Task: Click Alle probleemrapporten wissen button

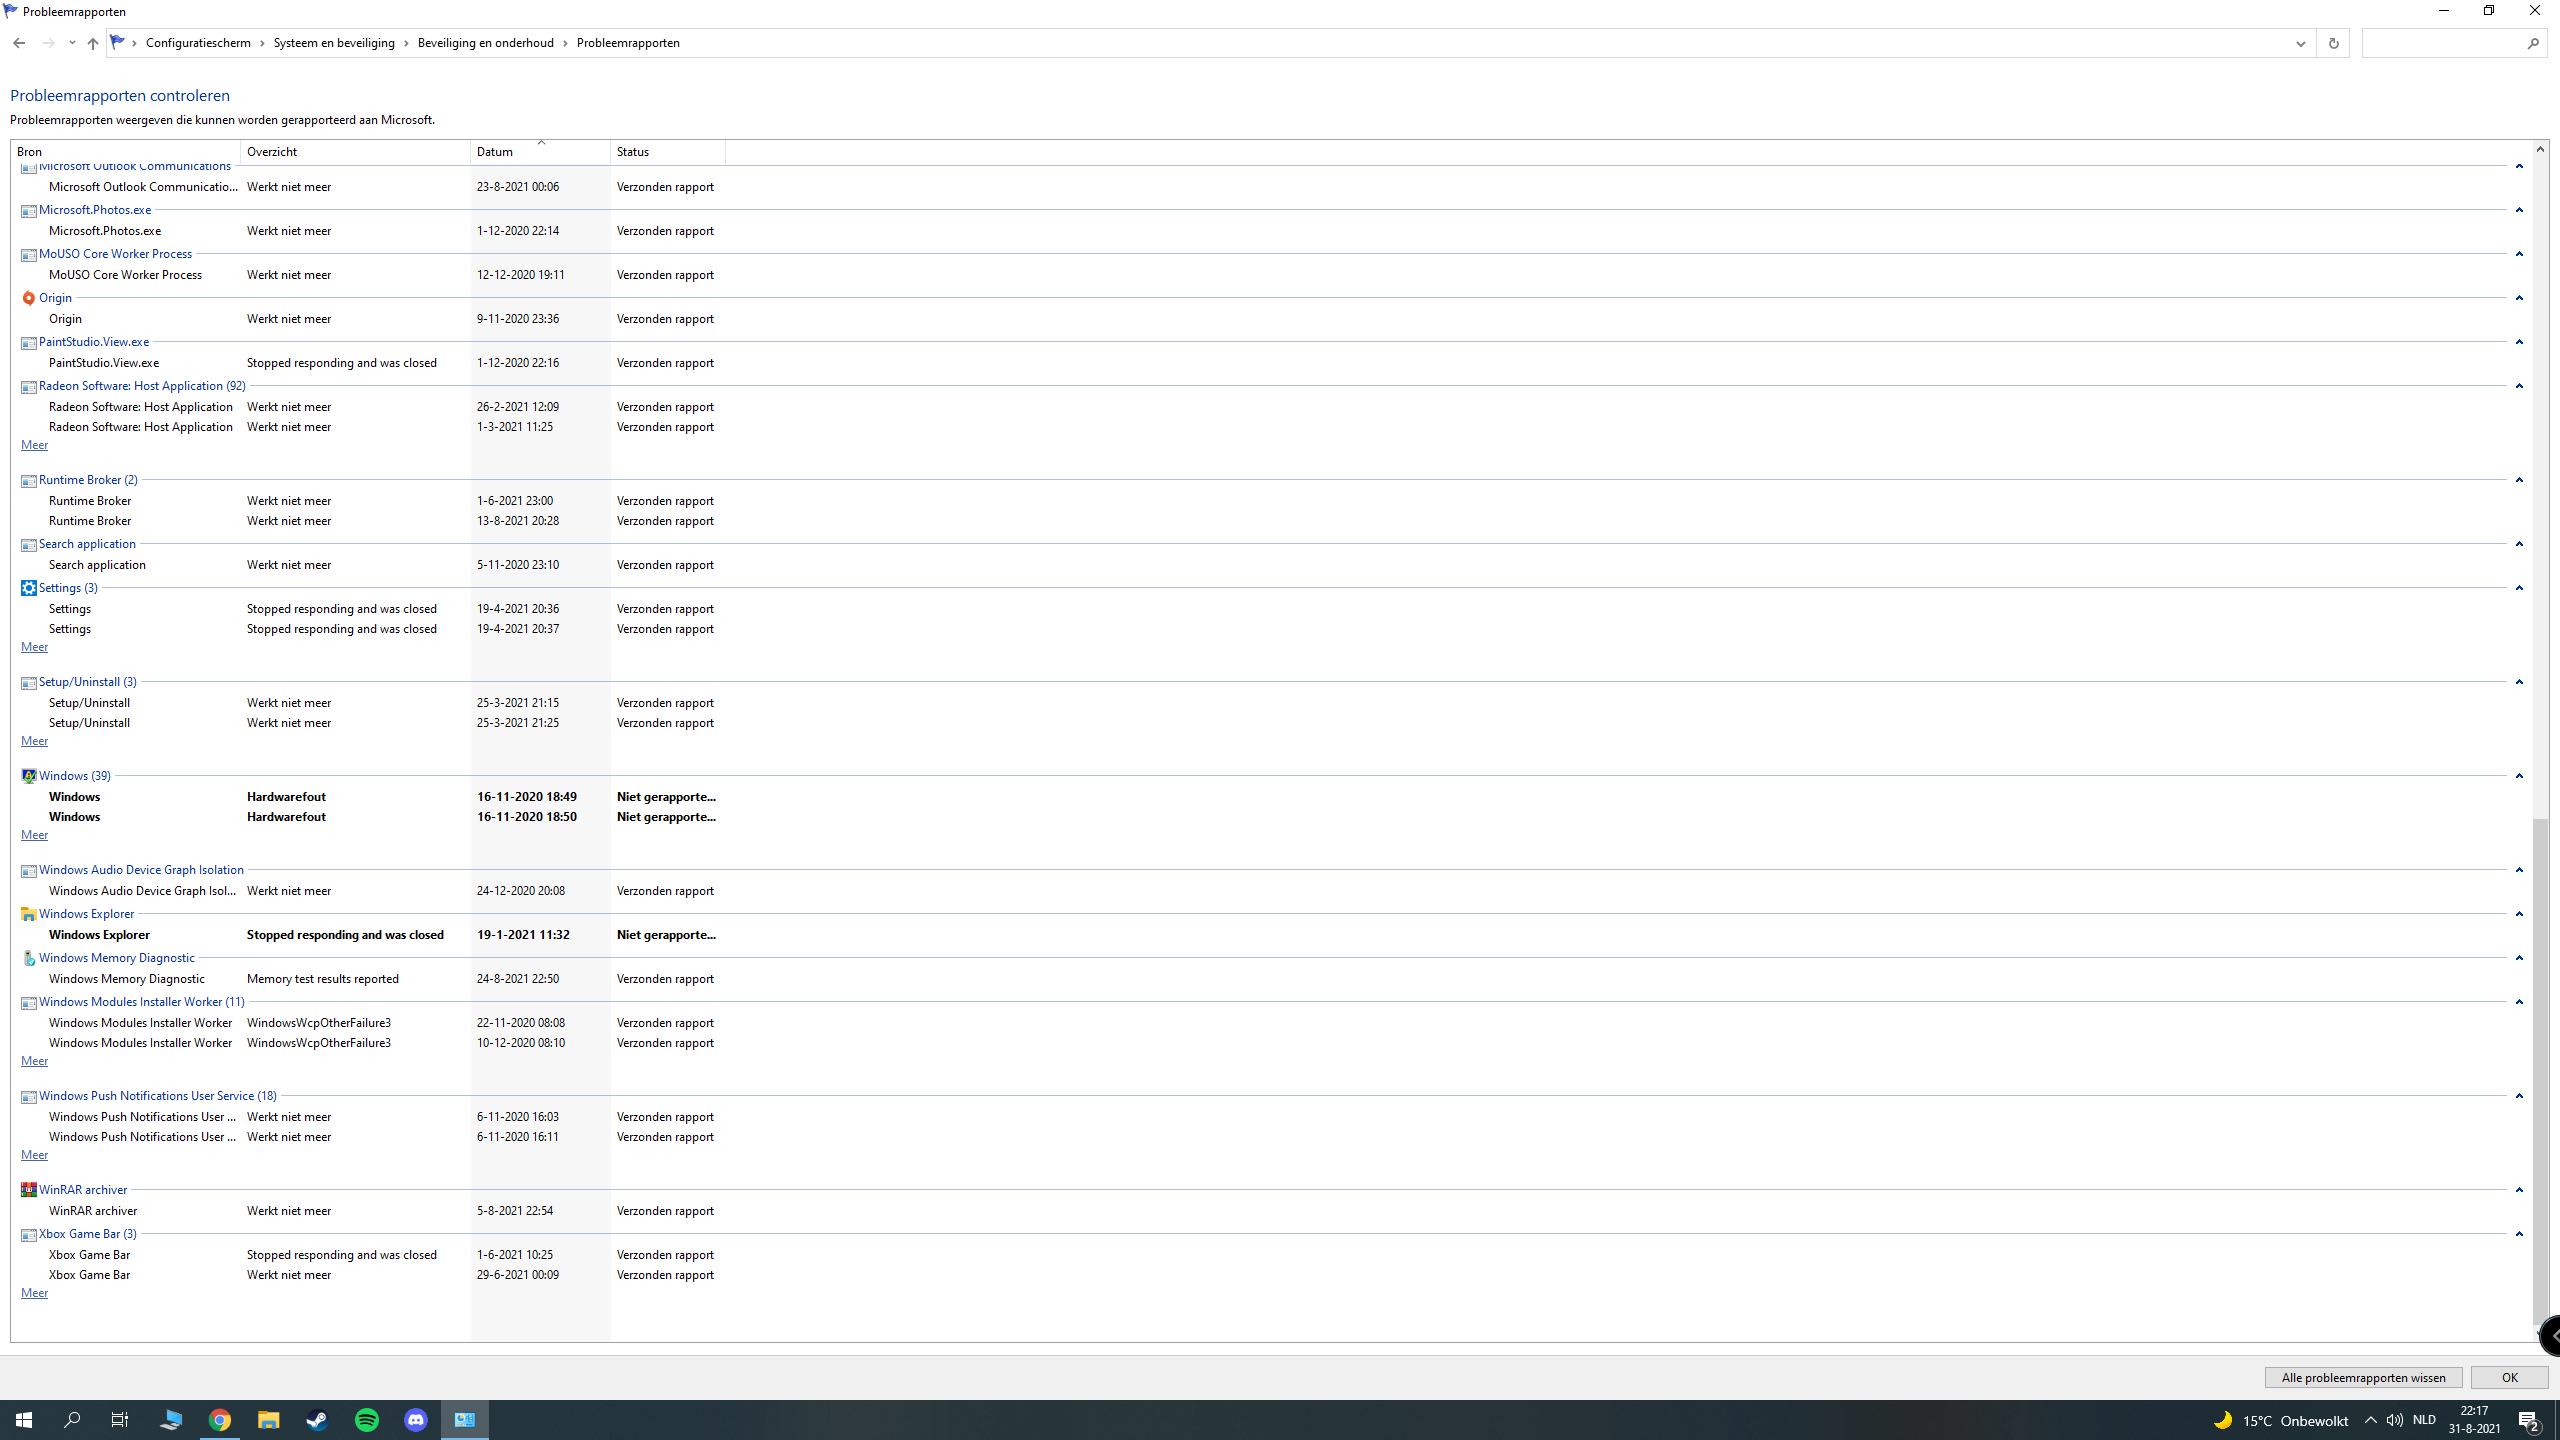Action: coord(2363,1378)
